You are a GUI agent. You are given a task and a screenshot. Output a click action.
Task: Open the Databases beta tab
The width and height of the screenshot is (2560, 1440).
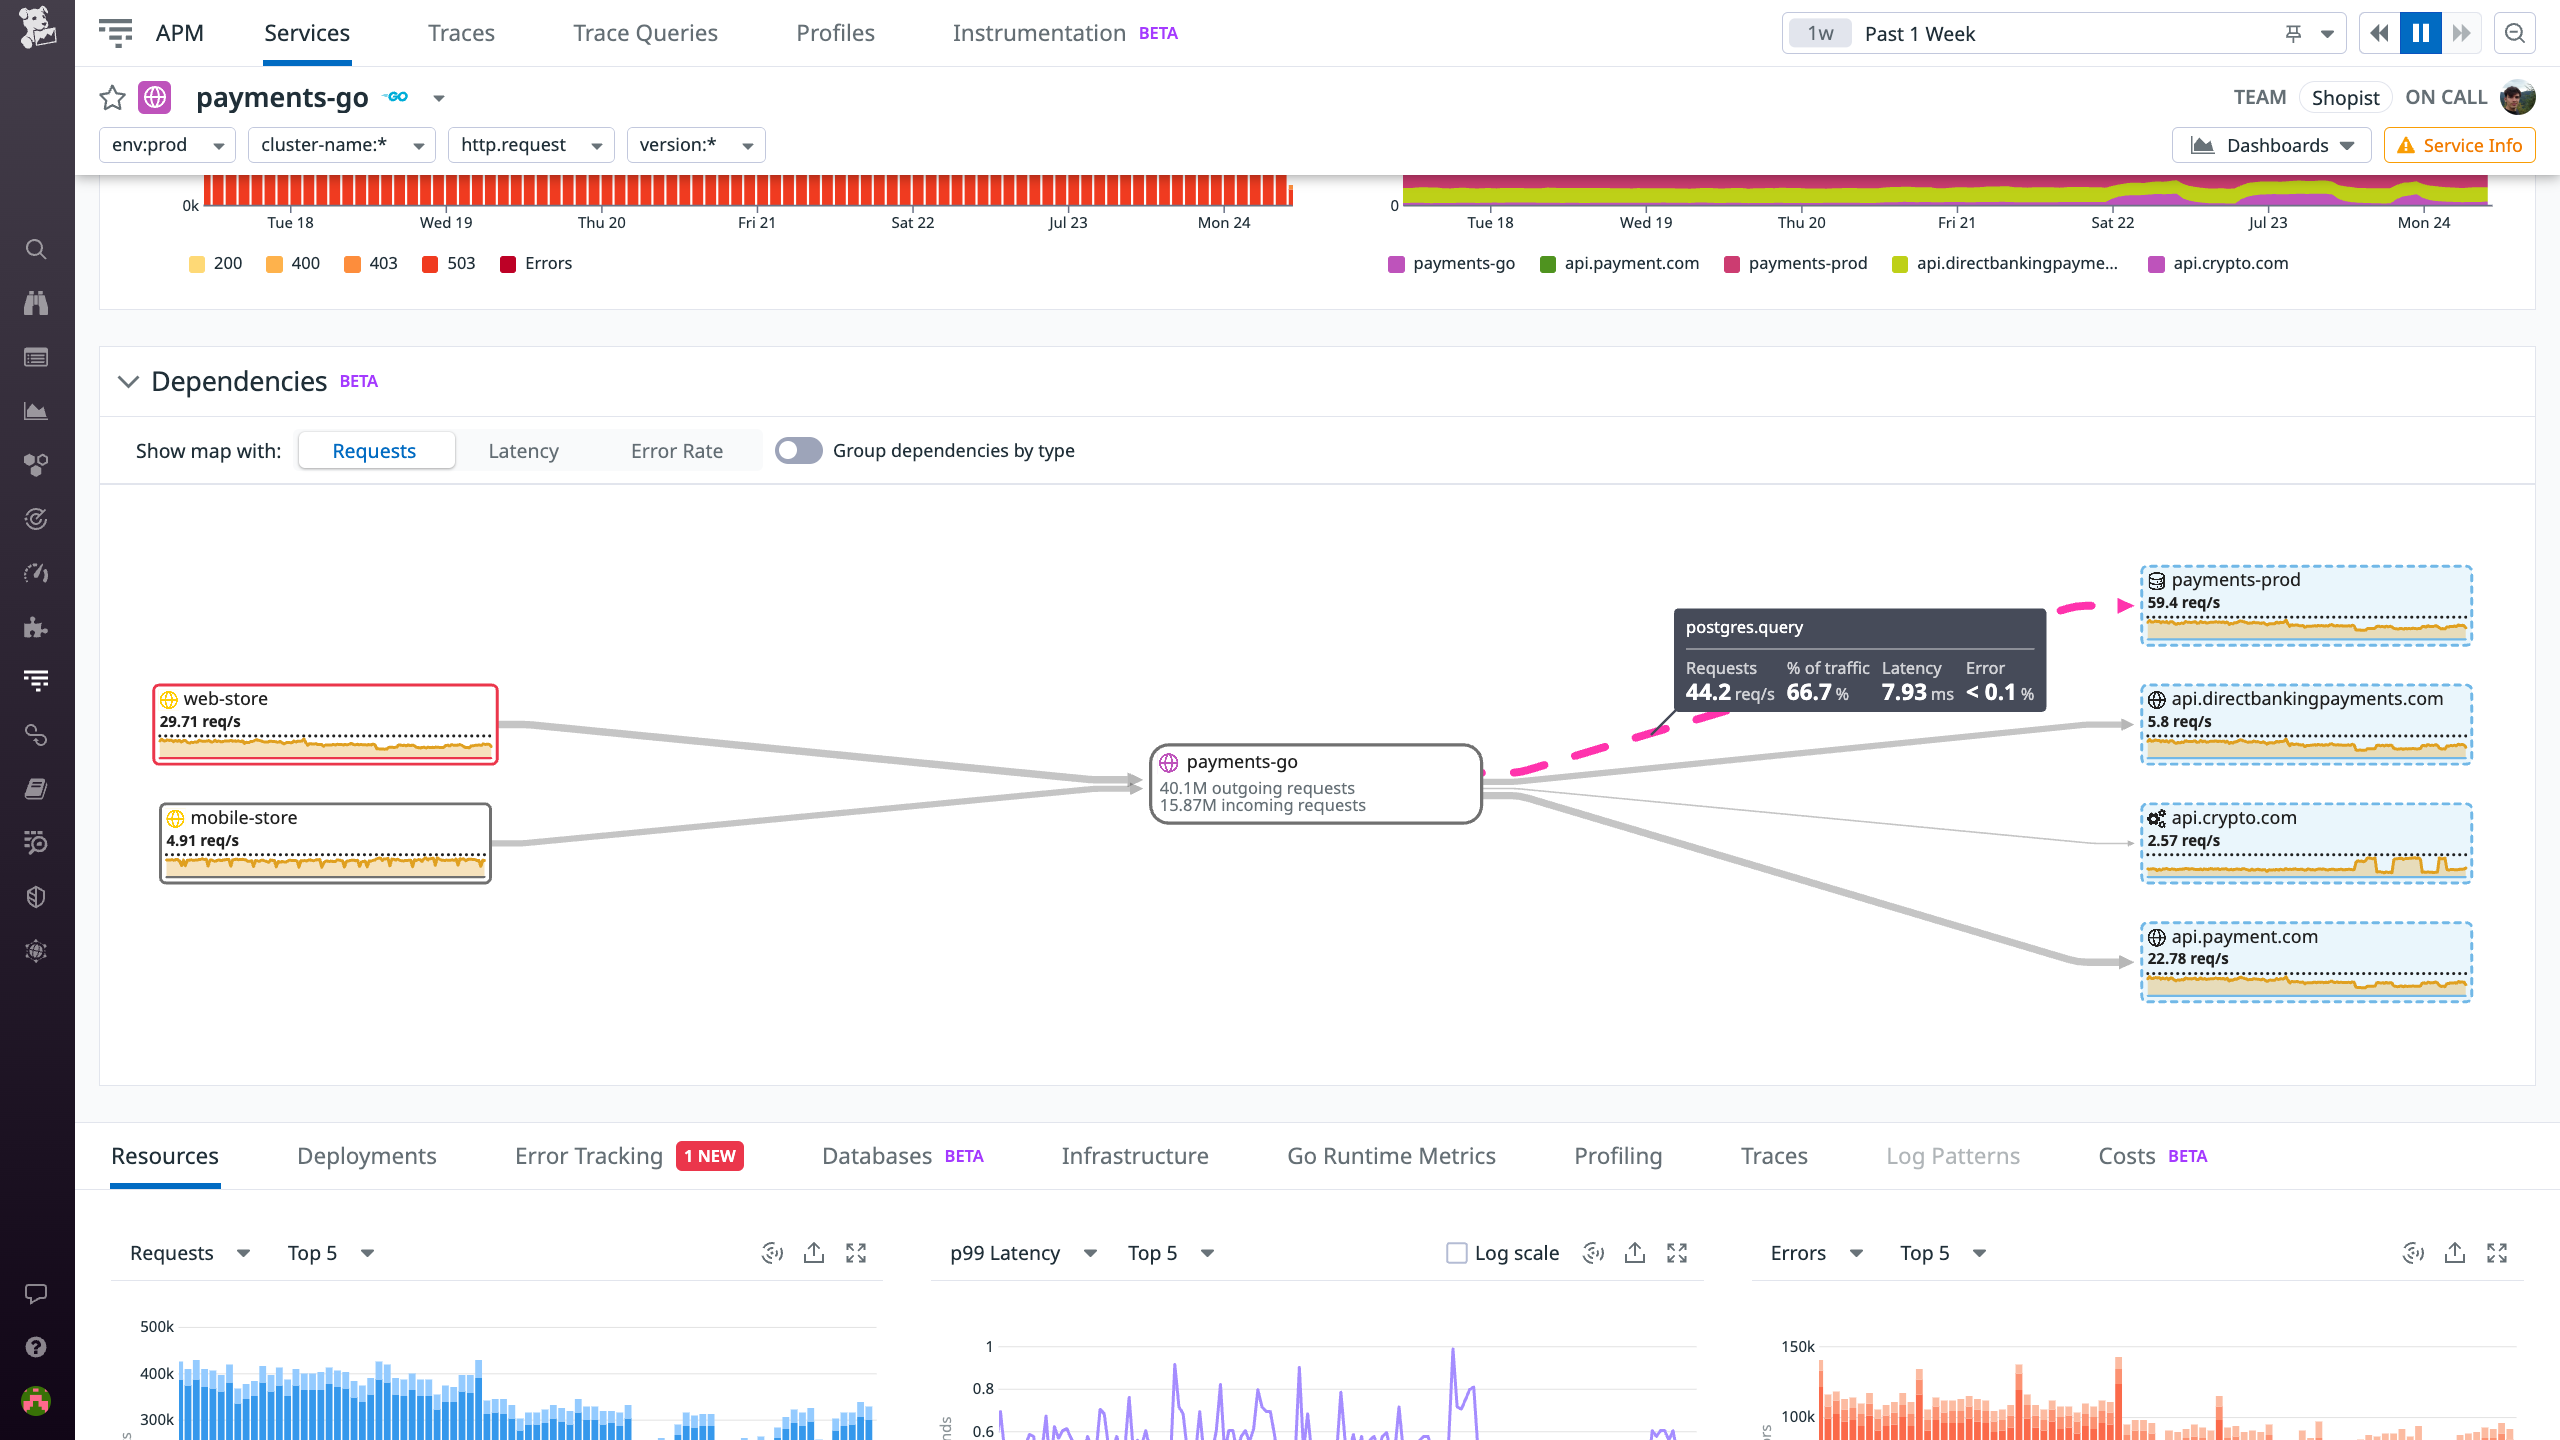point(876,1156)
